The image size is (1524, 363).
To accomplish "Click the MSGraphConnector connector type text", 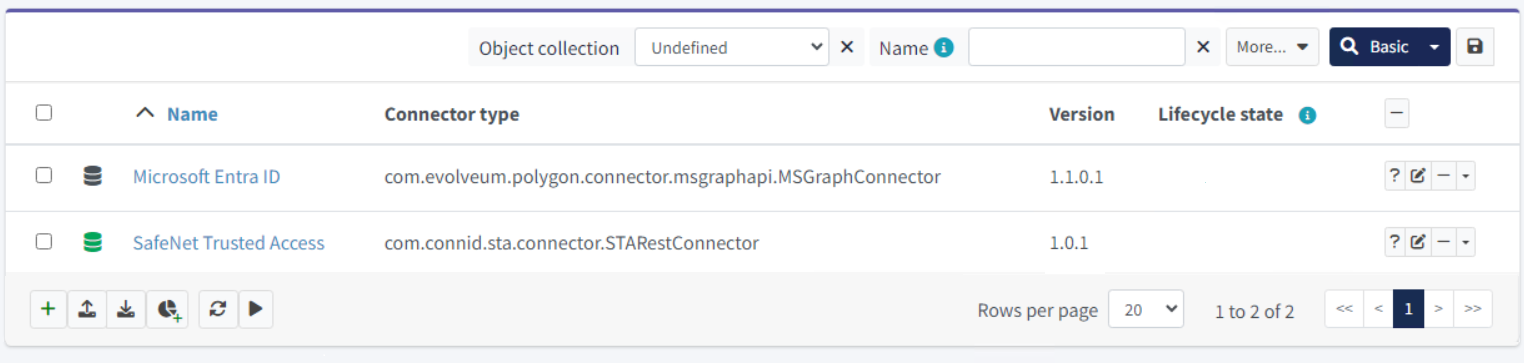I will click(x=662, y=177).
